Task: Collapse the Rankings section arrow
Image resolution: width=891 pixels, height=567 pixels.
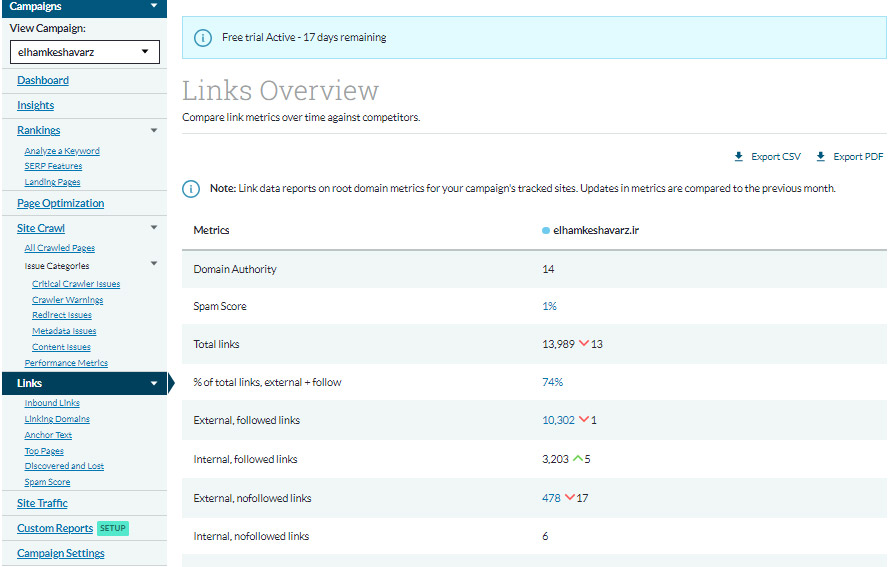Action: tap(154, 130)
